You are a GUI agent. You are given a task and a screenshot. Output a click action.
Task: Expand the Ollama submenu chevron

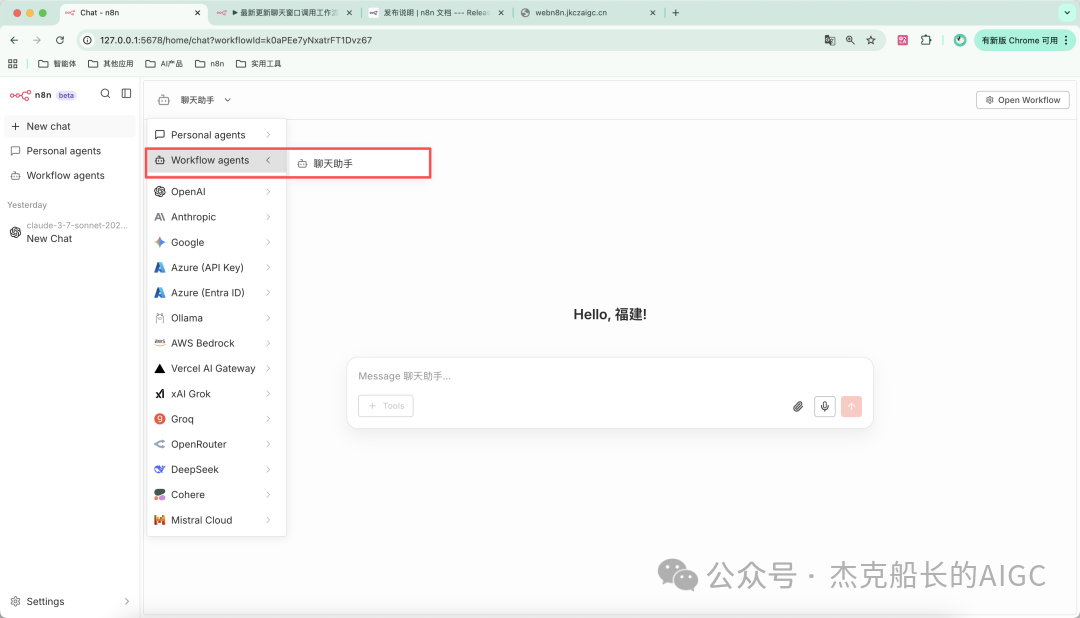pos(268,318)
